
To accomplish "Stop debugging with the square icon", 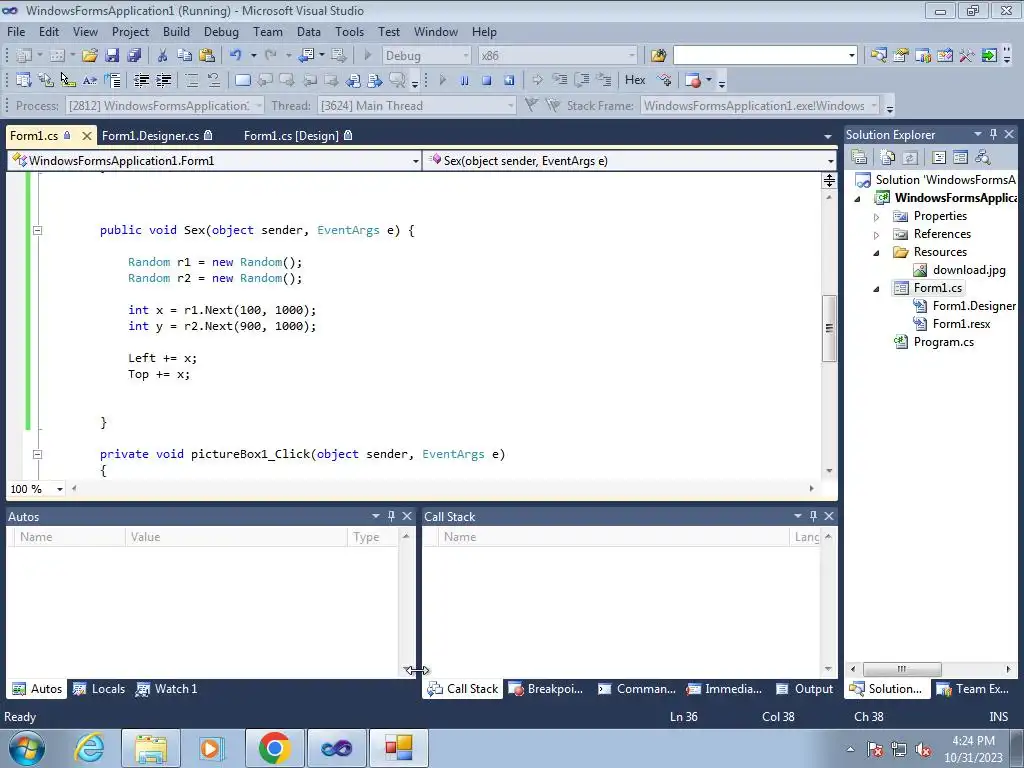I will pos(487,80).
